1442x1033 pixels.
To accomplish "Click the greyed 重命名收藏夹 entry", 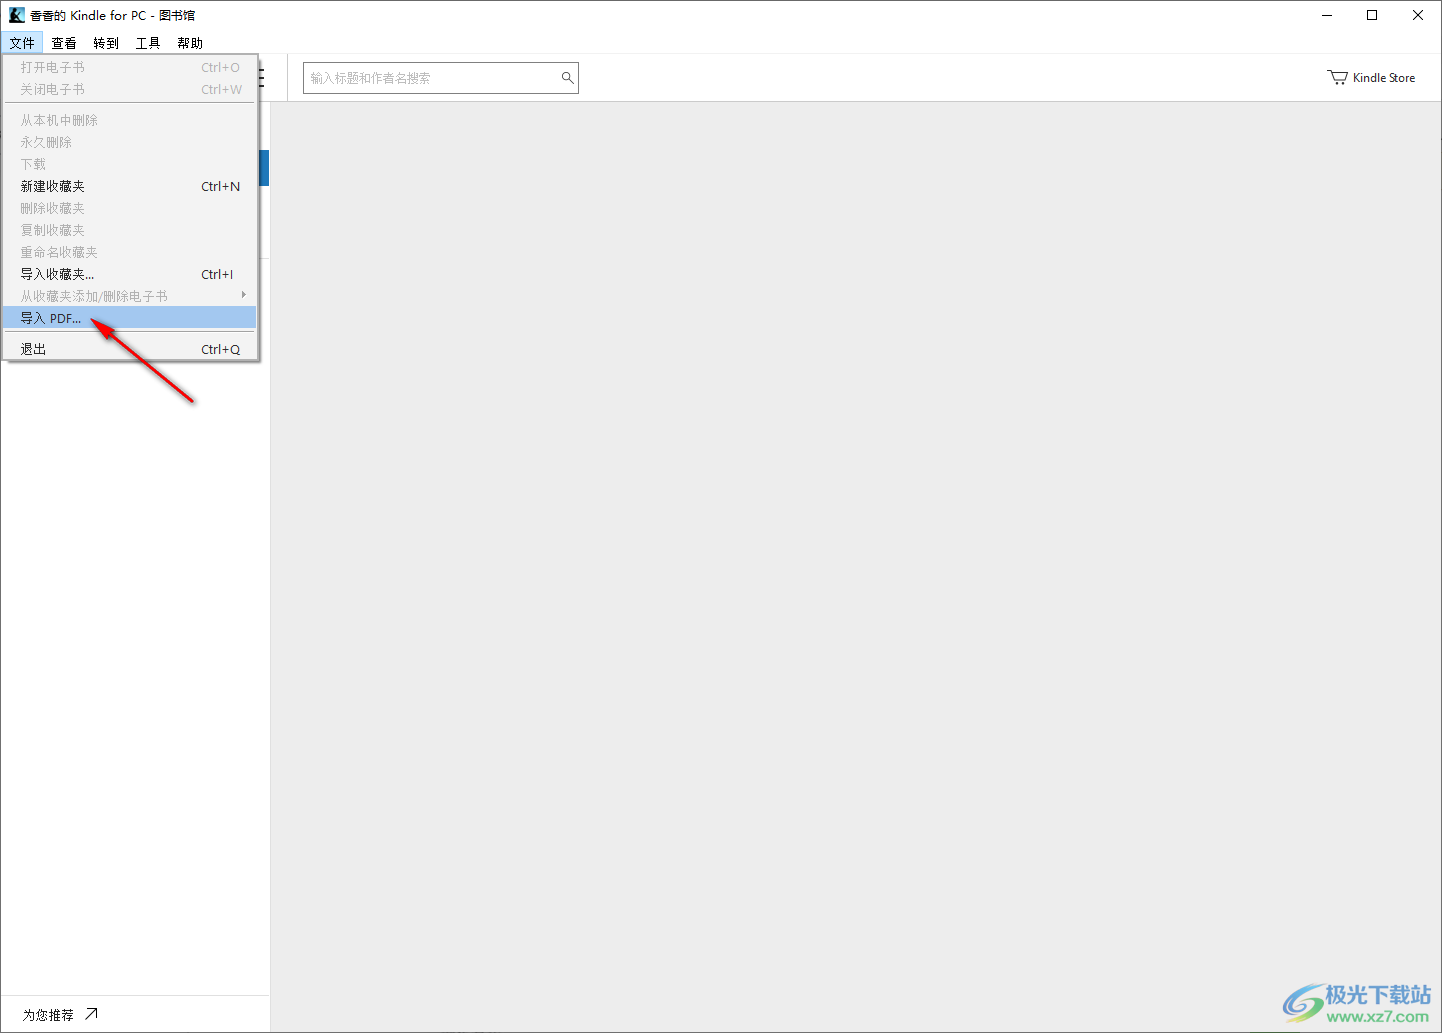I will click(130, 252).
